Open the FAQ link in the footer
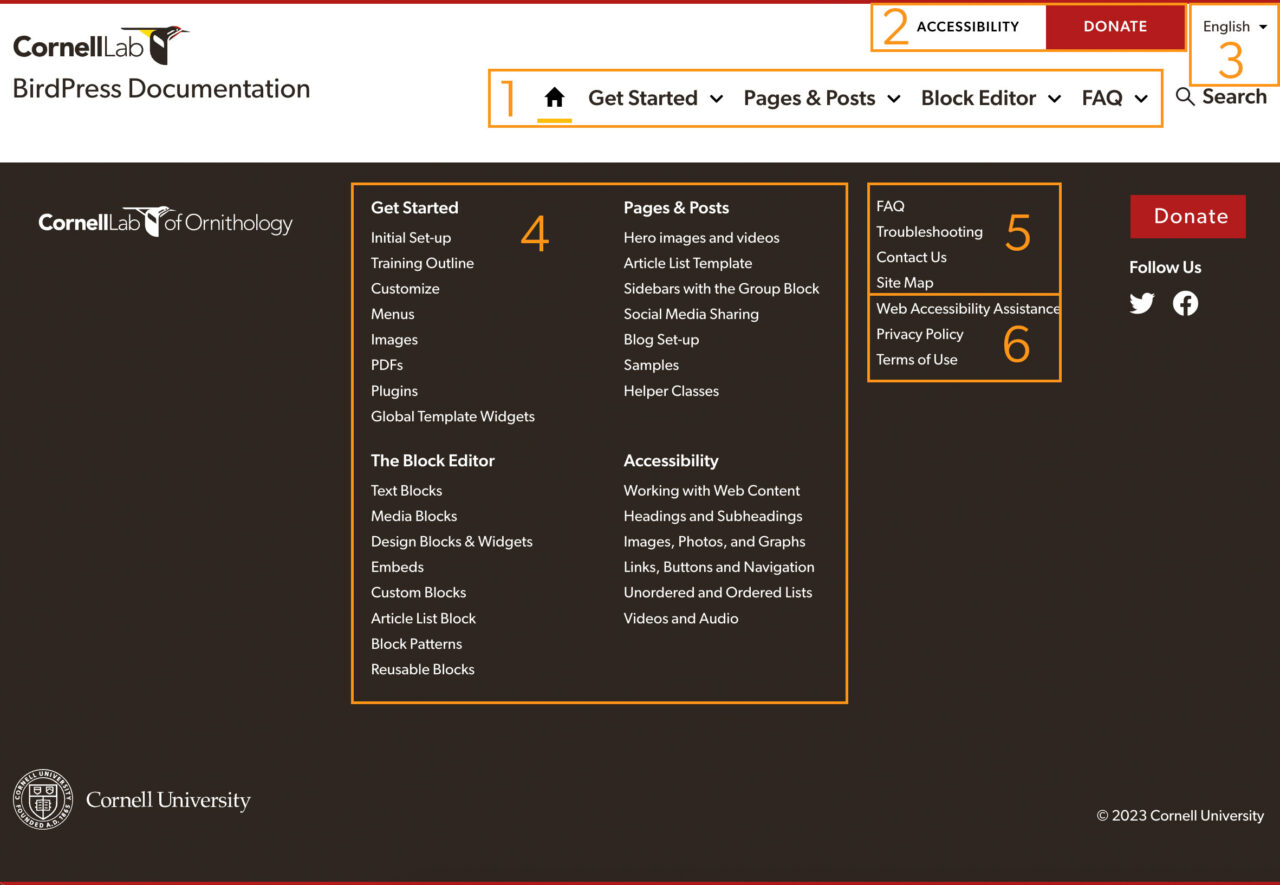The height and width of the screenshot is (885, 1280). (x=890, y=206)
